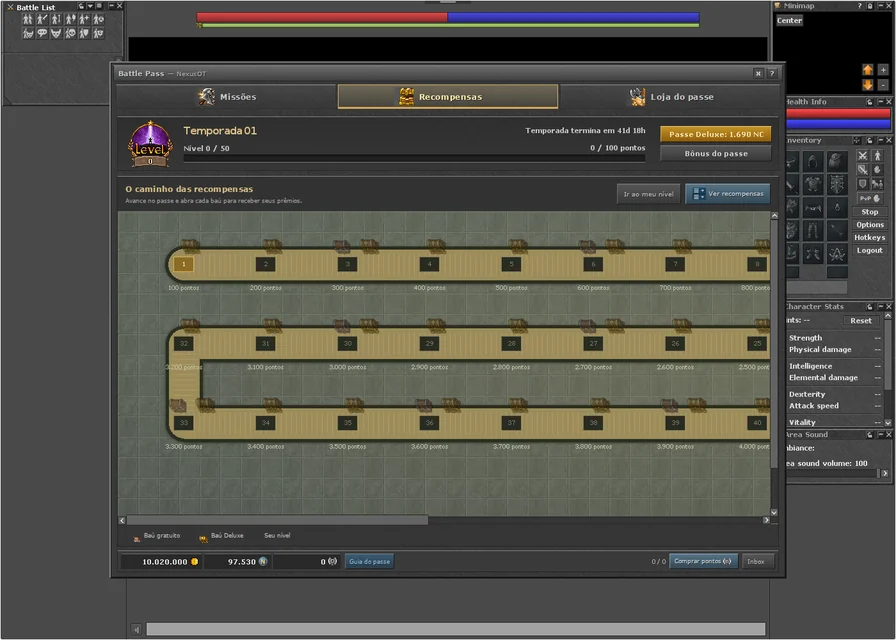This screenshot has width=896, height=640.
Task: Toggle the speech bubble NPC filter in Battle List
Action: pos(42,33)
